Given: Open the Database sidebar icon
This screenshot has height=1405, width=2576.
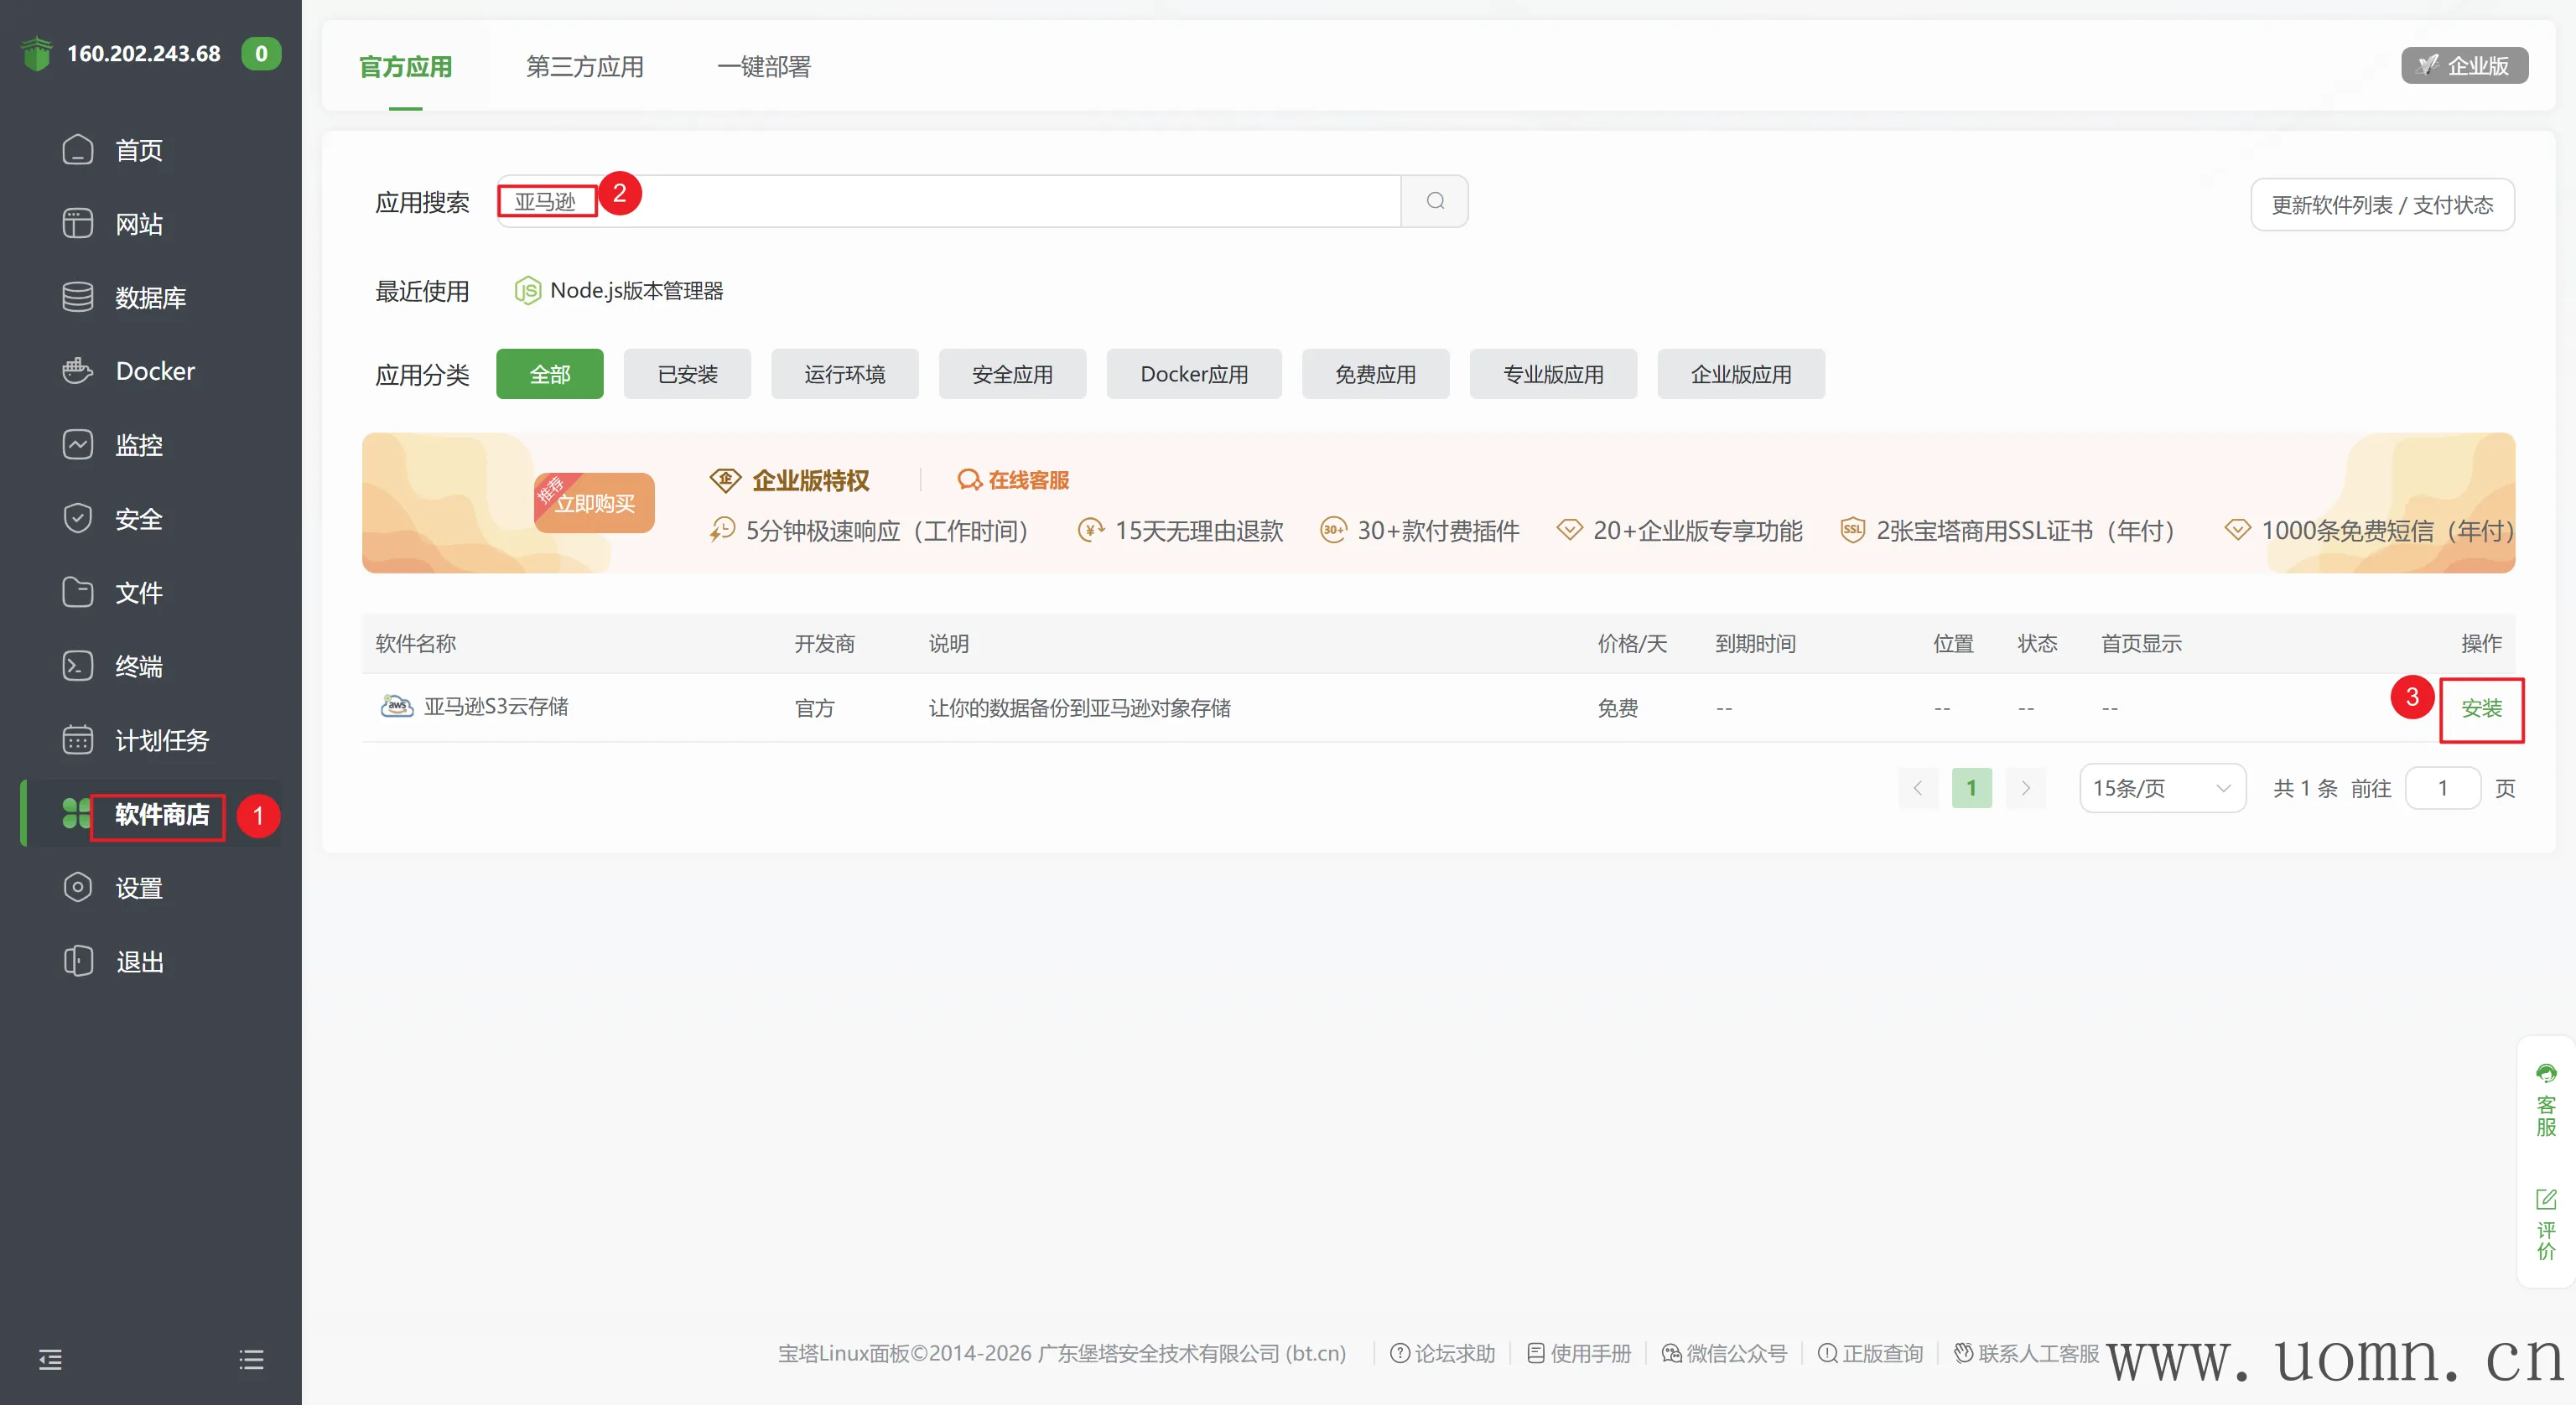Looking at the screenshot, I should (77, 297).
